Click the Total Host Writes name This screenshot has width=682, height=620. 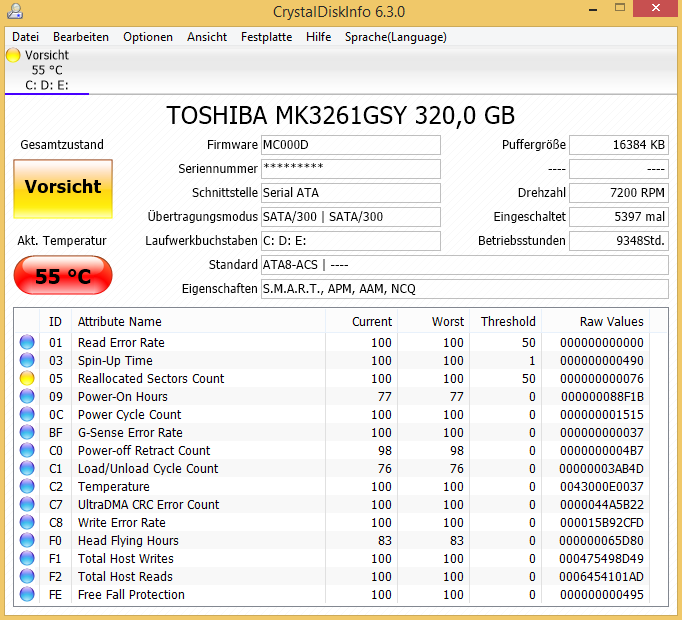click(126, 558)
